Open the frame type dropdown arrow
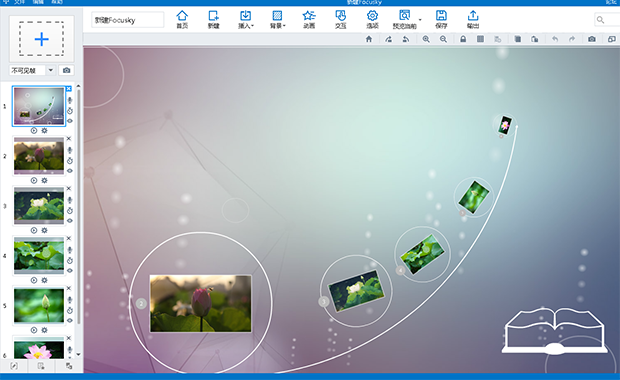Viewport: 620px width, 380px height. tap(51, 70)
